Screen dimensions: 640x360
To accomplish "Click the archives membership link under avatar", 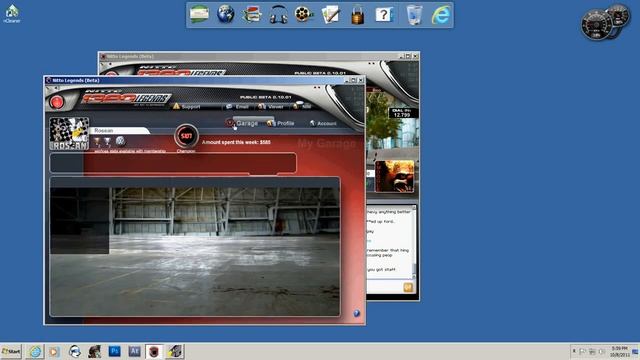I will point(130,151).
